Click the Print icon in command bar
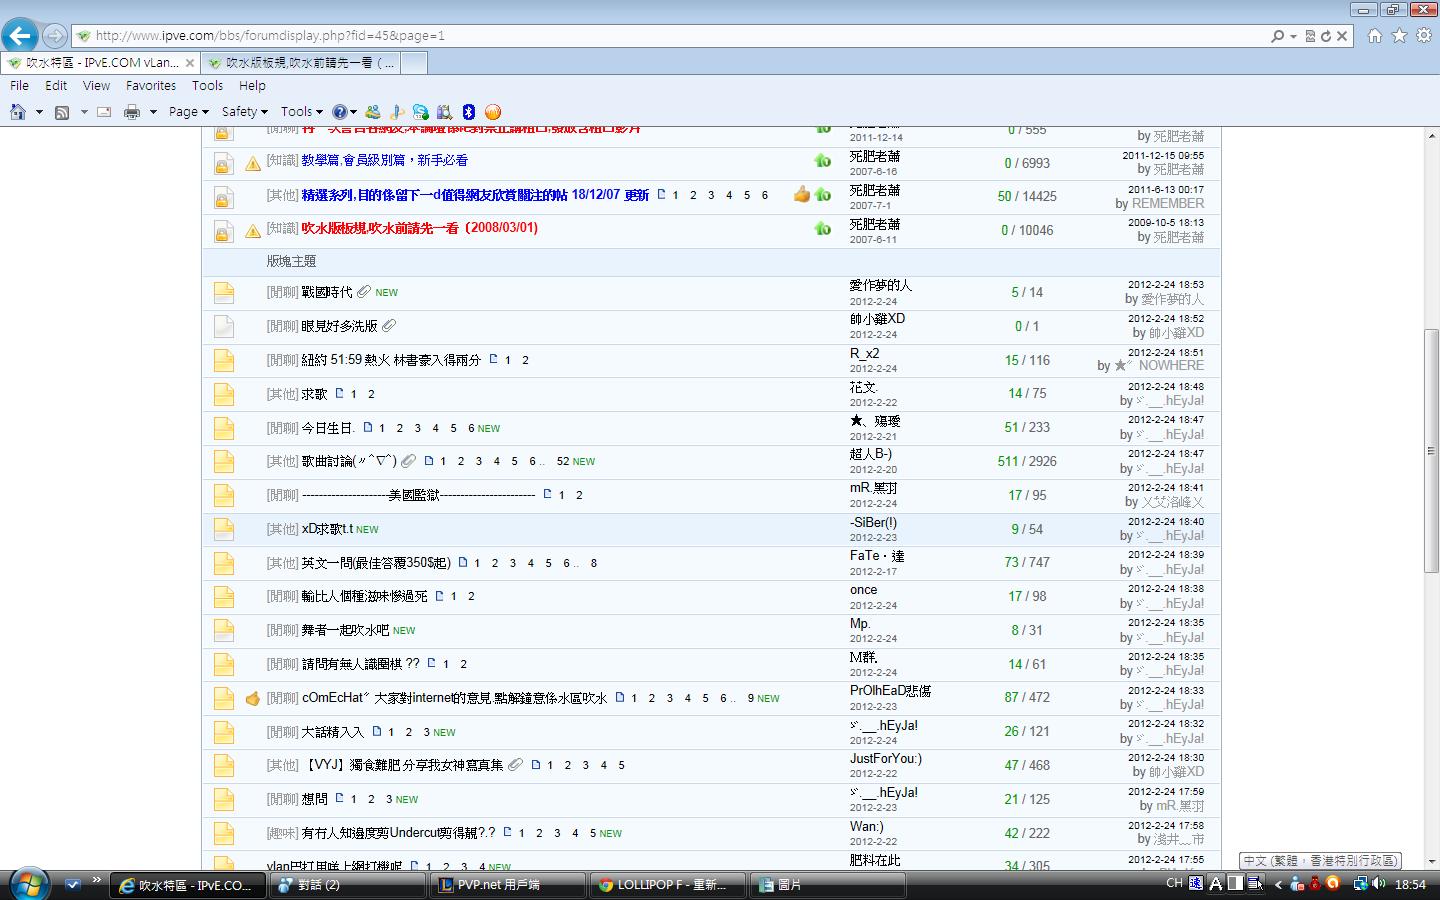1440x900 pixels. (131, 112)
